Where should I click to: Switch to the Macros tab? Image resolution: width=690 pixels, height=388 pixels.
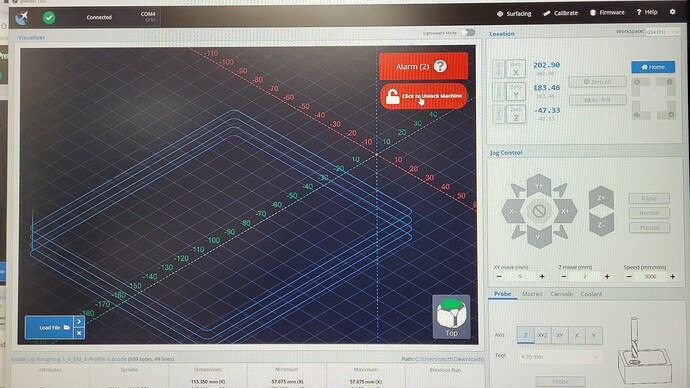pos(532,294)
